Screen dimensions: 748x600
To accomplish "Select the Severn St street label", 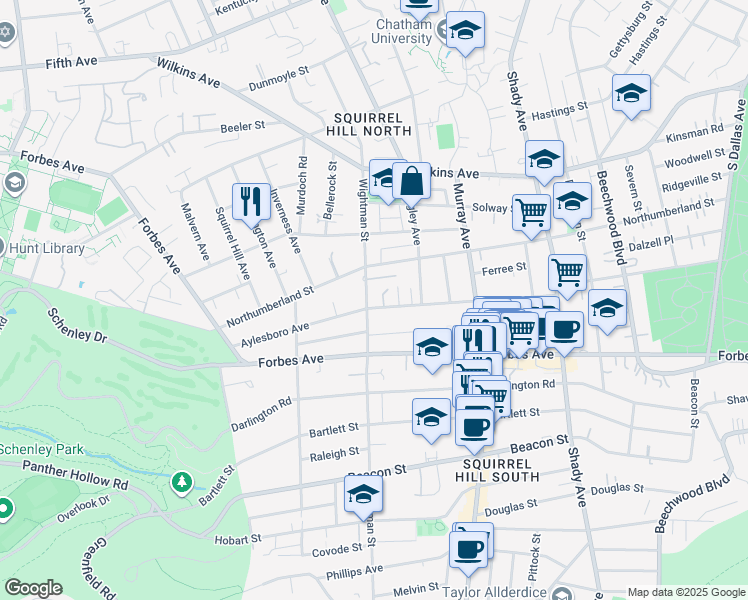I will pyautogui.click(x=633, y=188).
